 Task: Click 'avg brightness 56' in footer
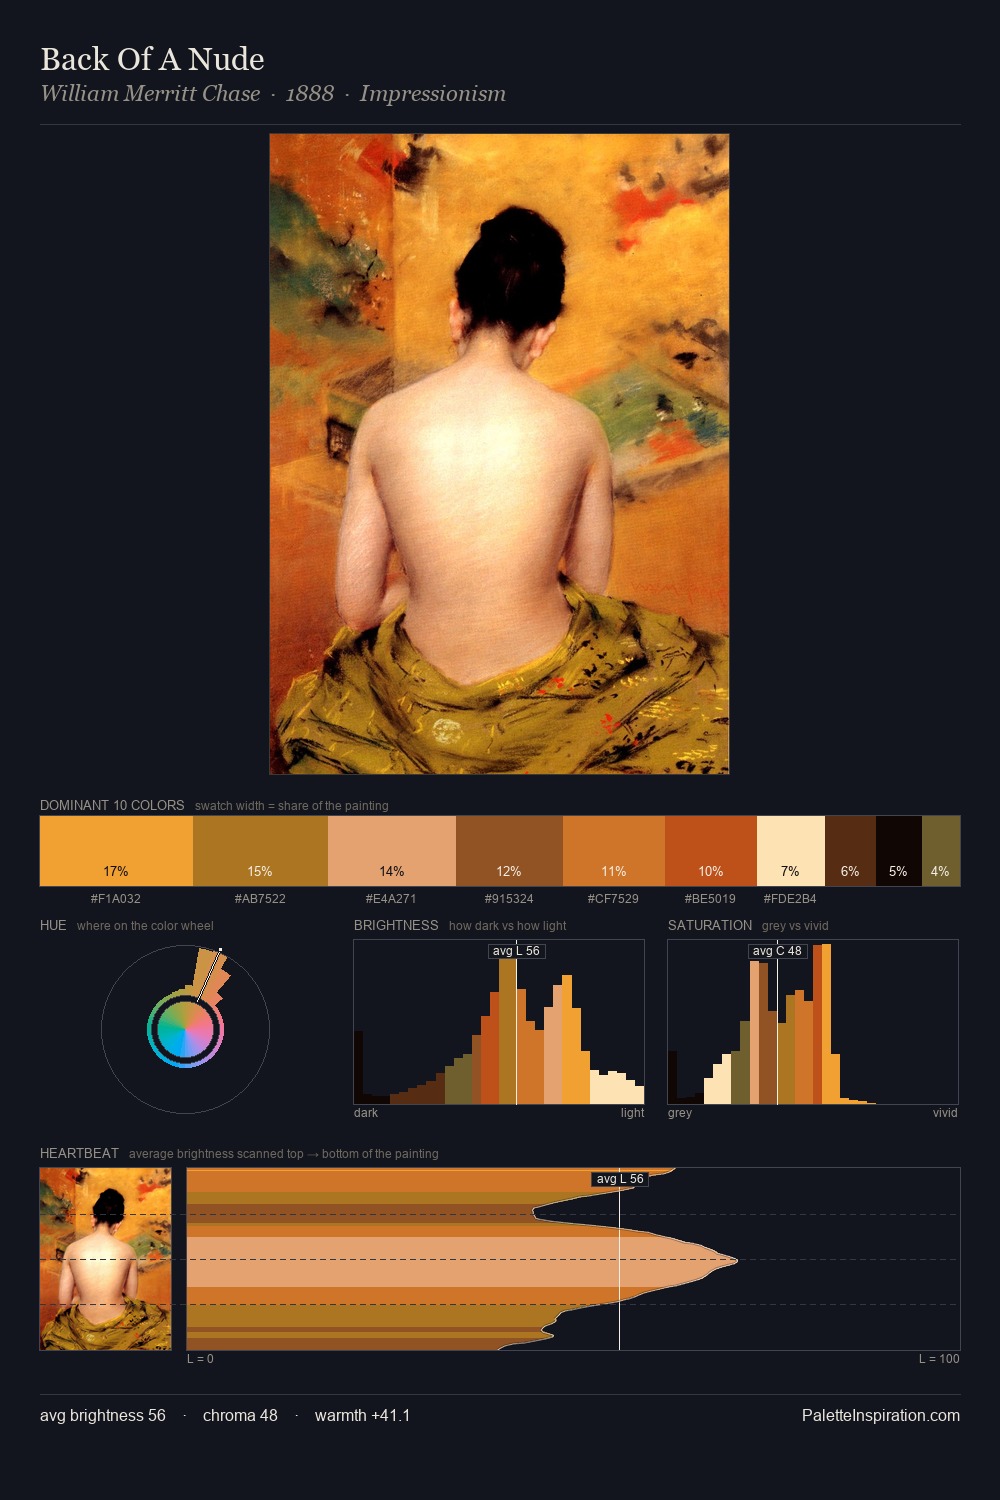tap(103, 1415)
